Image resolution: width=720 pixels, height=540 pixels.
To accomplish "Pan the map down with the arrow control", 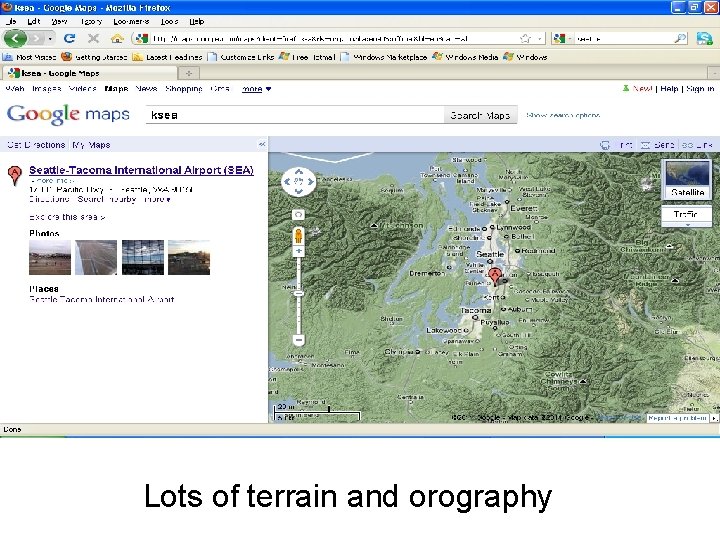I will pos(298,191).
